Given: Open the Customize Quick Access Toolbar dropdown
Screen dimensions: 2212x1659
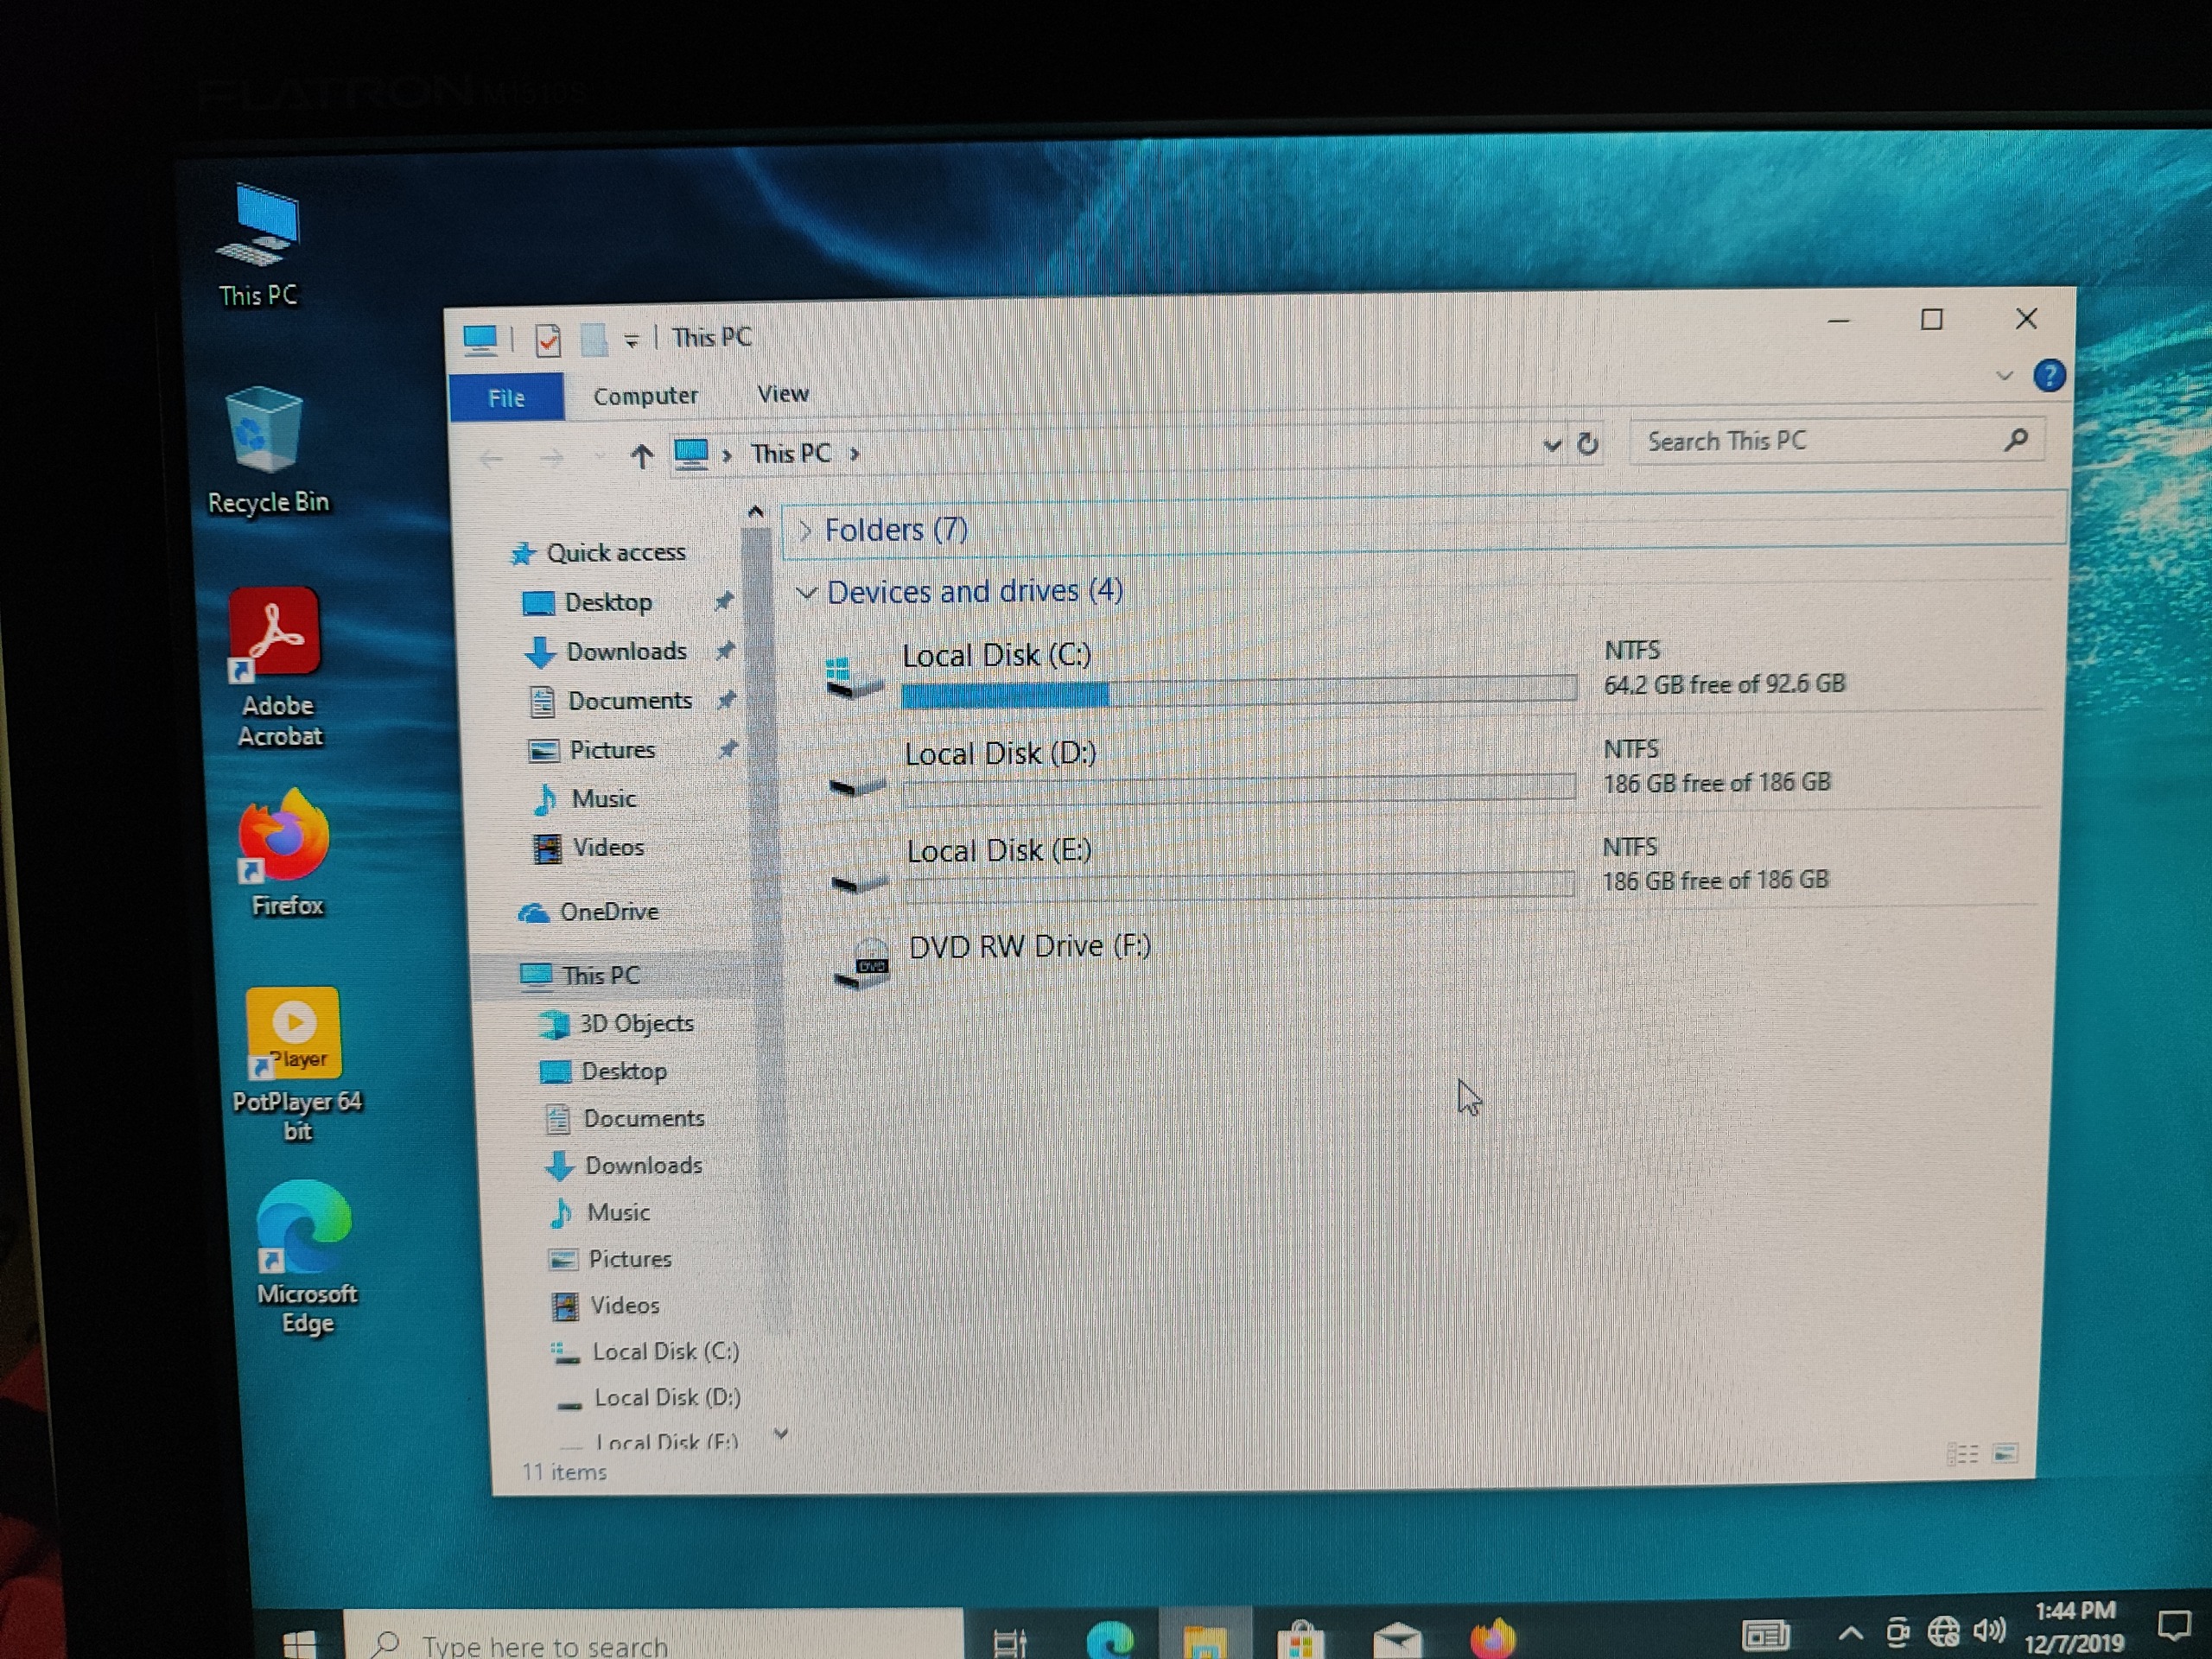Looking at the screenshot, I should (631, 341).
